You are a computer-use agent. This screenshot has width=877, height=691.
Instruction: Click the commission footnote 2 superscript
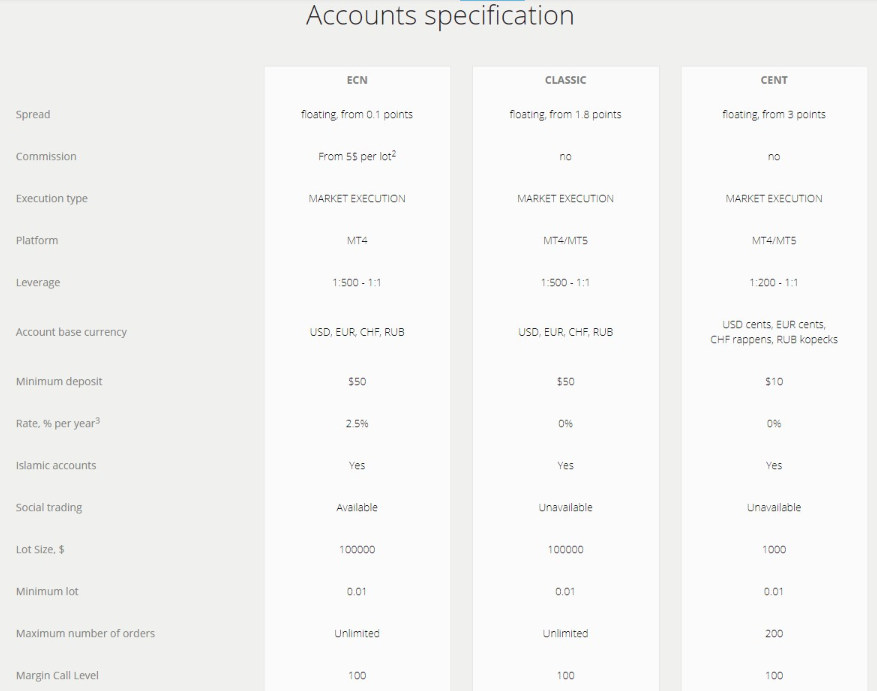pos(394,153)
